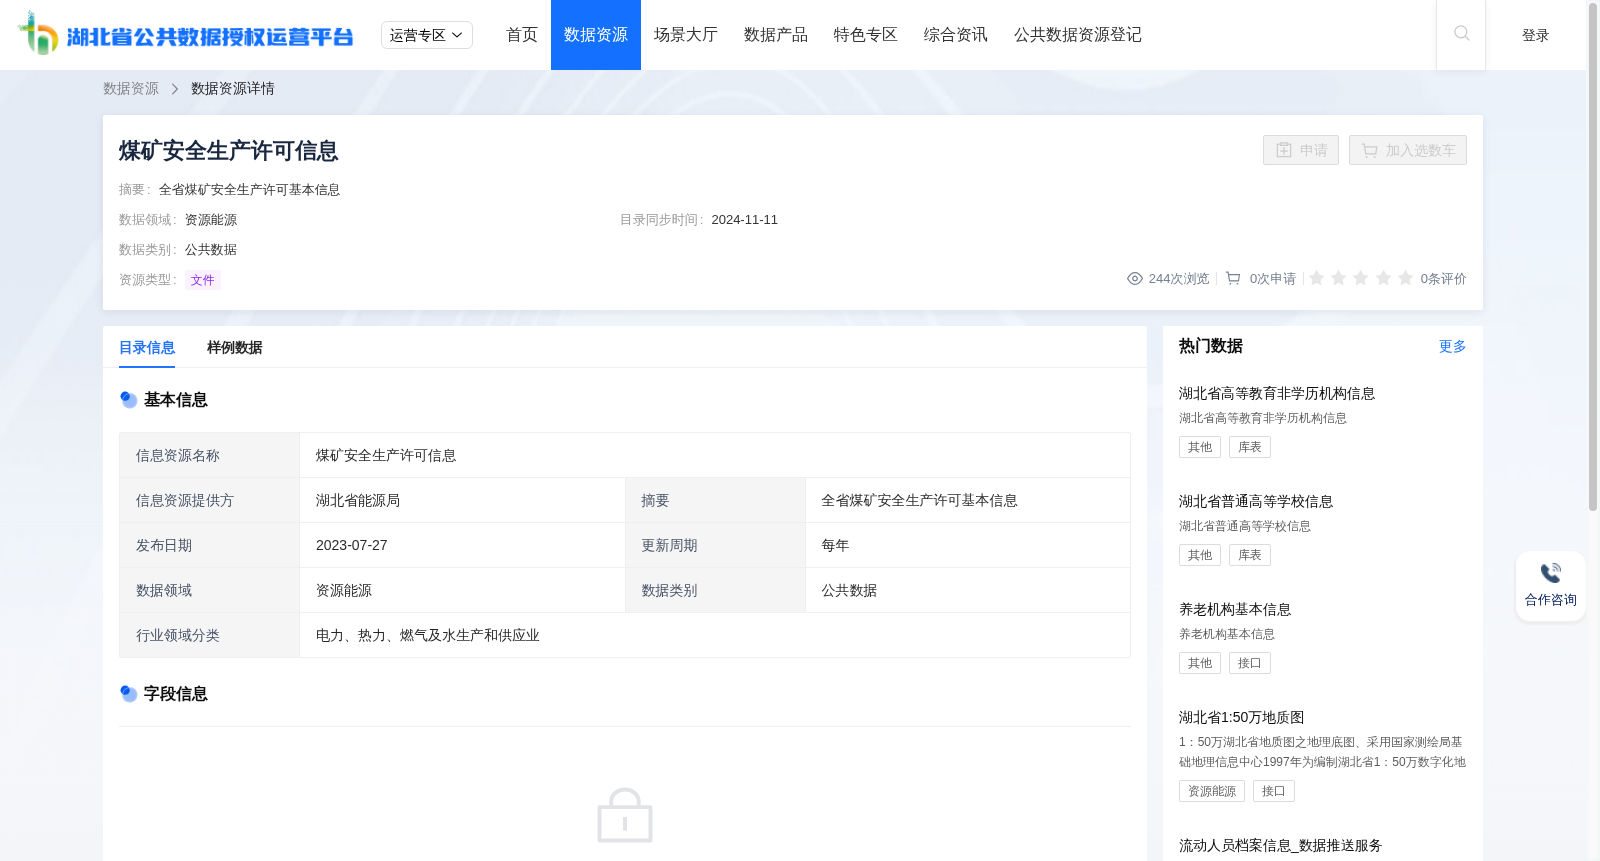Click the eye icon beside 244次浏览
1600x861 pixels.
1135,279
